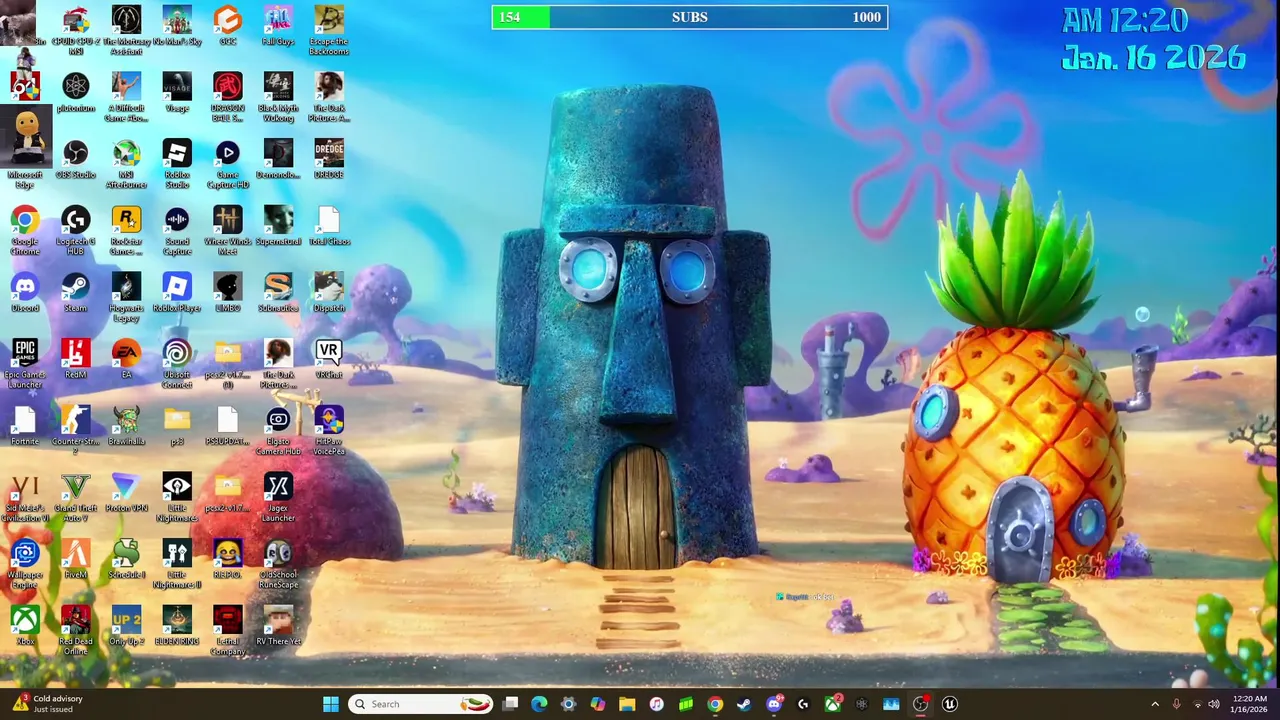Open the Elgato Camera Hub shortcut
This screenshot has width=1280, height=720.
pyautogui.click(x=278, y=431)
